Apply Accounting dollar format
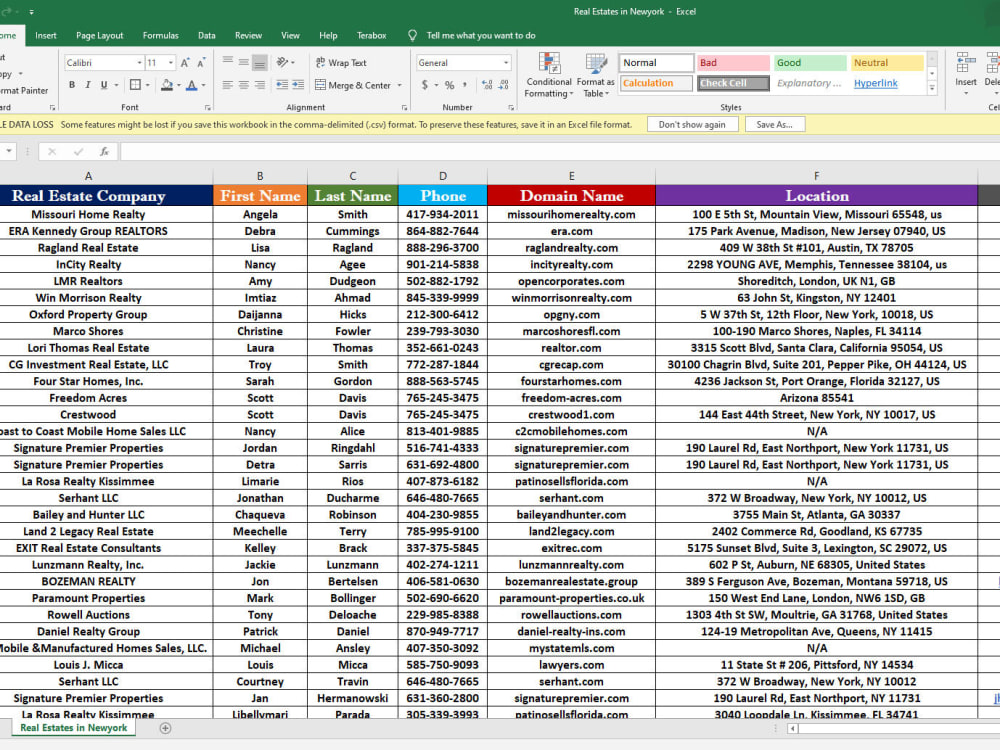Screen dimensions: 1000x750 tap(425, 85)
